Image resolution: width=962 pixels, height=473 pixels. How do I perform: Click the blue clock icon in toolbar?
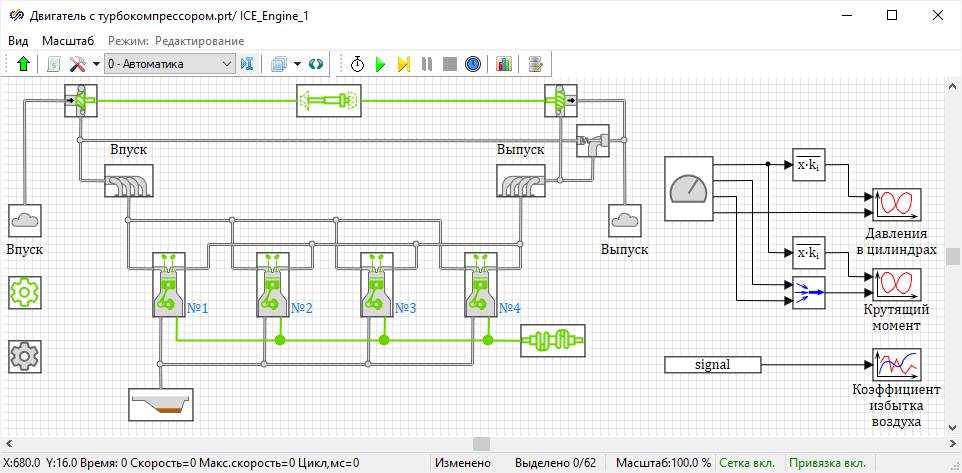(x=473, y=64)
